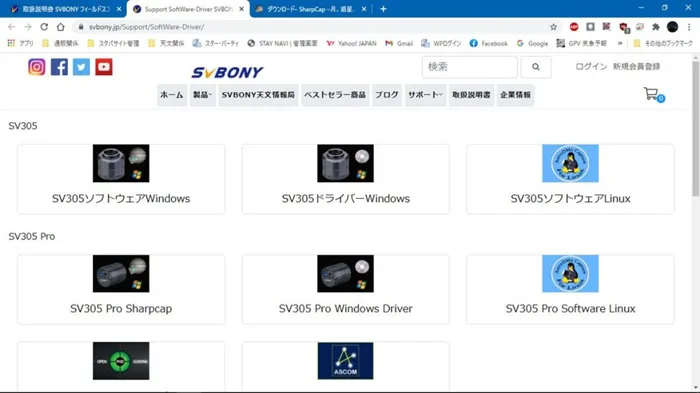700x393 pixels.
Task: Bookmark this page with the star icon
Action: point(554,27)
